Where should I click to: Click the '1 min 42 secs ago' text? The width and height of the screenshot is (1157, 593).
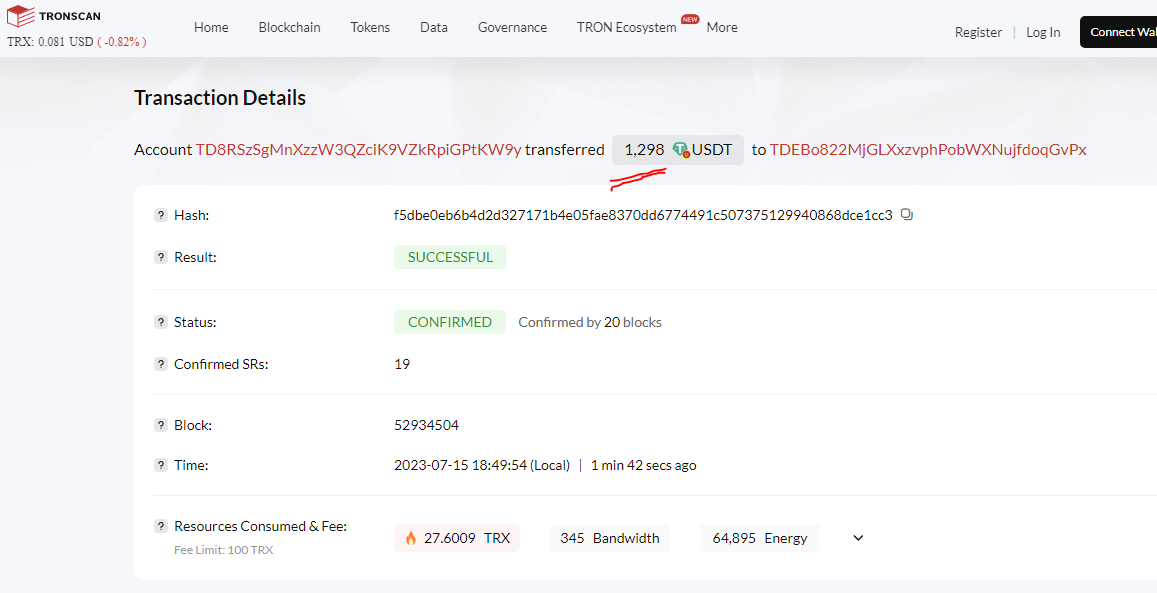[x=644, y=465]
